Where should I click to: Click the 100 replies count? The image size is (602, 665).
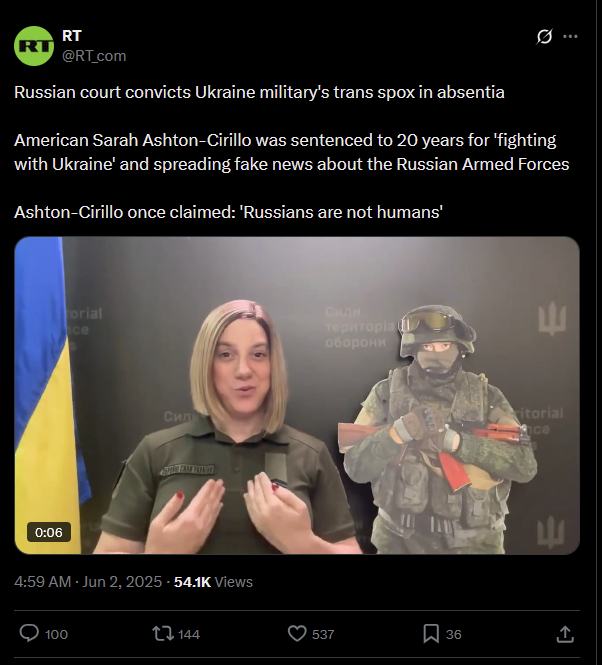[56, 634]
